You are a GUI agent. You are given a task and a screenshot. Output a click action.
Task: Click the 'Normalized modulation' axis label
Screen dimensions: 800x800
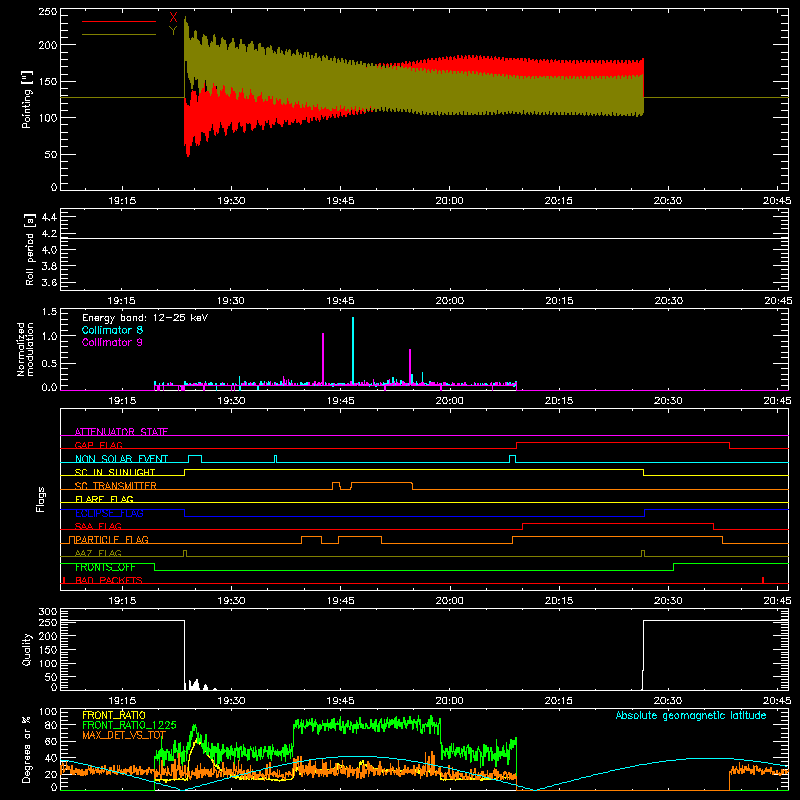(25, 349)
